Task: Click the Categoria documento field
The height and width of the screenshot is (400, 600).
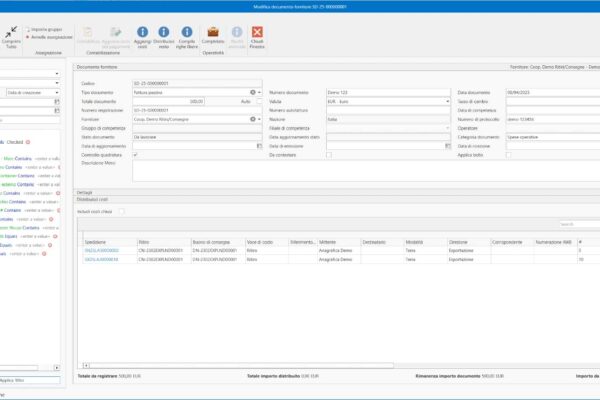Action: click(x=553, y=137)
